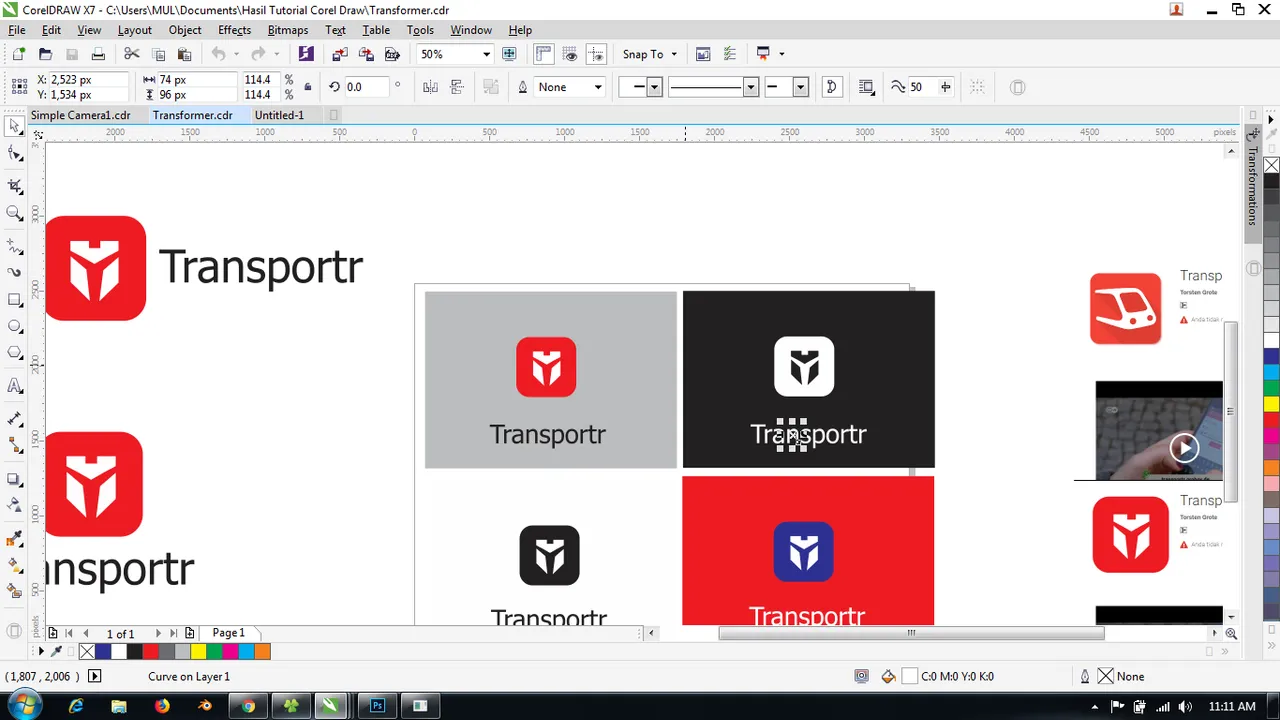This screenshot has height=720, width=1280.
Task: Pick the red swatch in document palette
Action: (x=150, y=652)
